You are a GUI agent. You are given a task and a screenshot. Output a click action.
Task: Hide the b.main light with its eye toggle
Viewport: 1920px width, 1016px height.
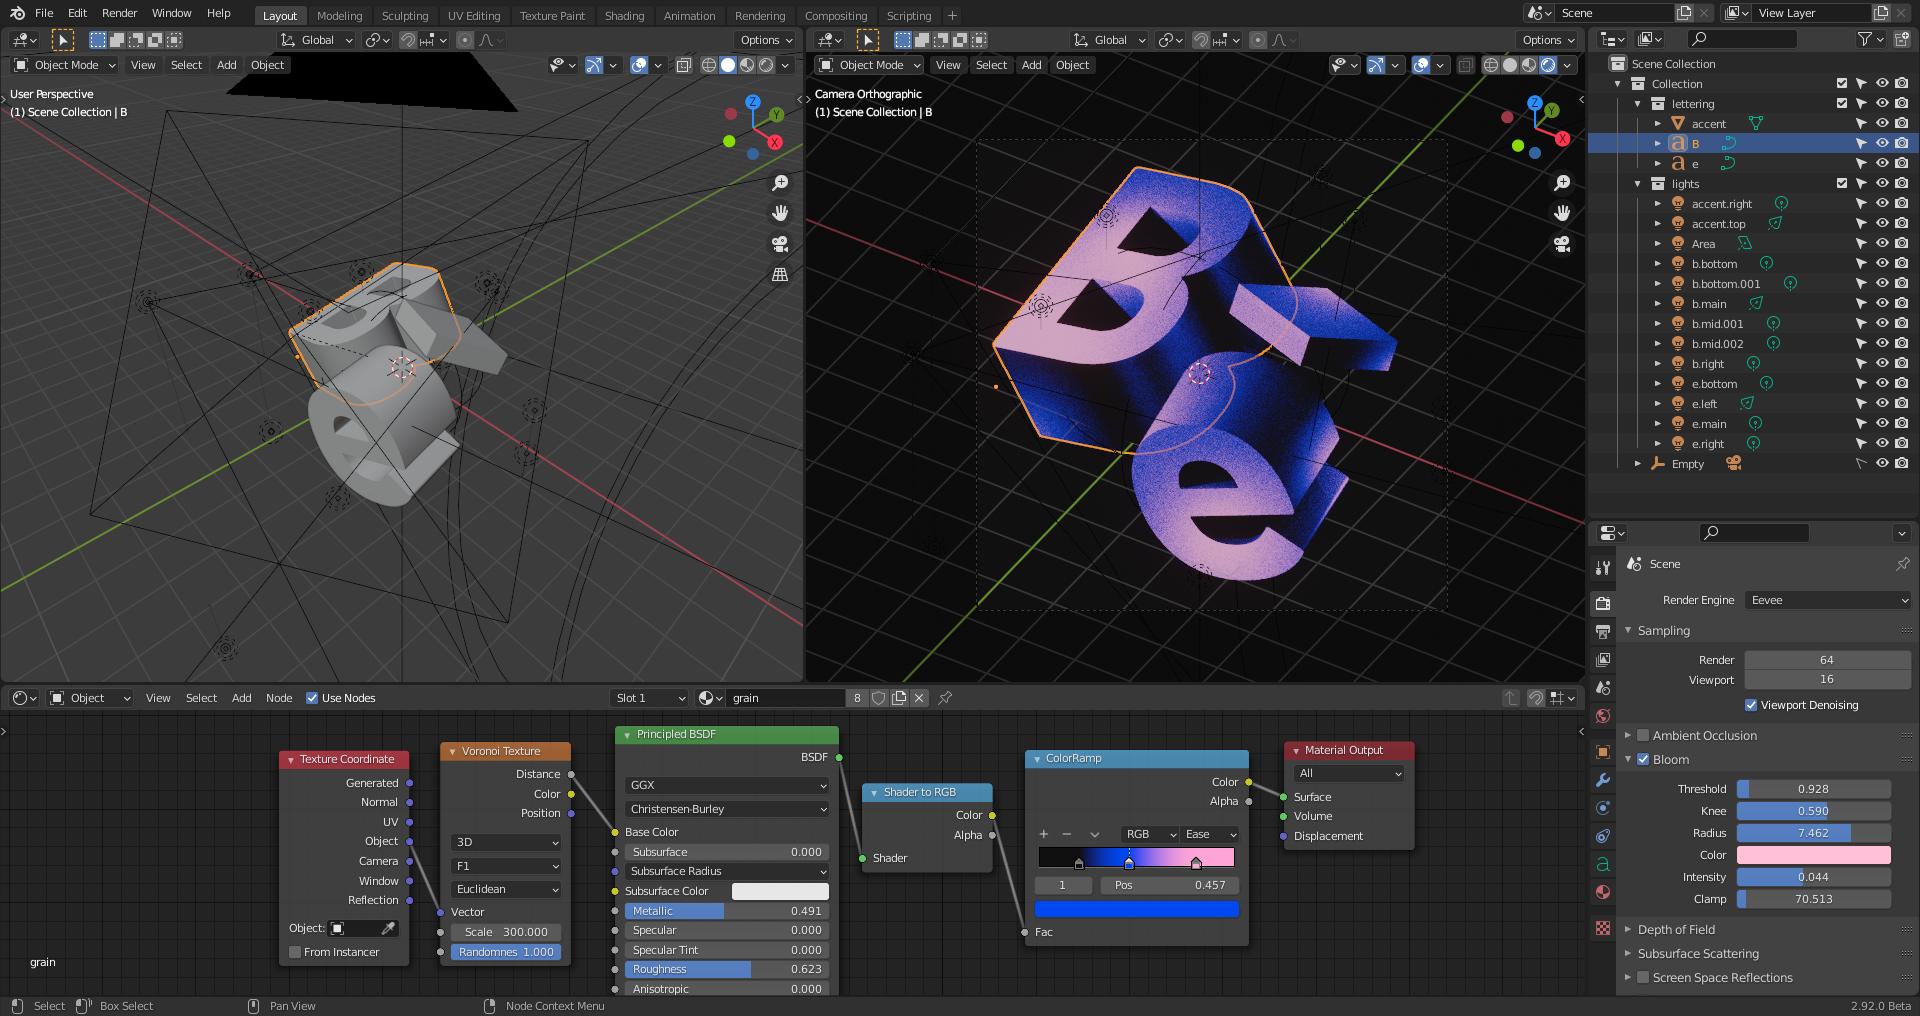[1881, 303]
